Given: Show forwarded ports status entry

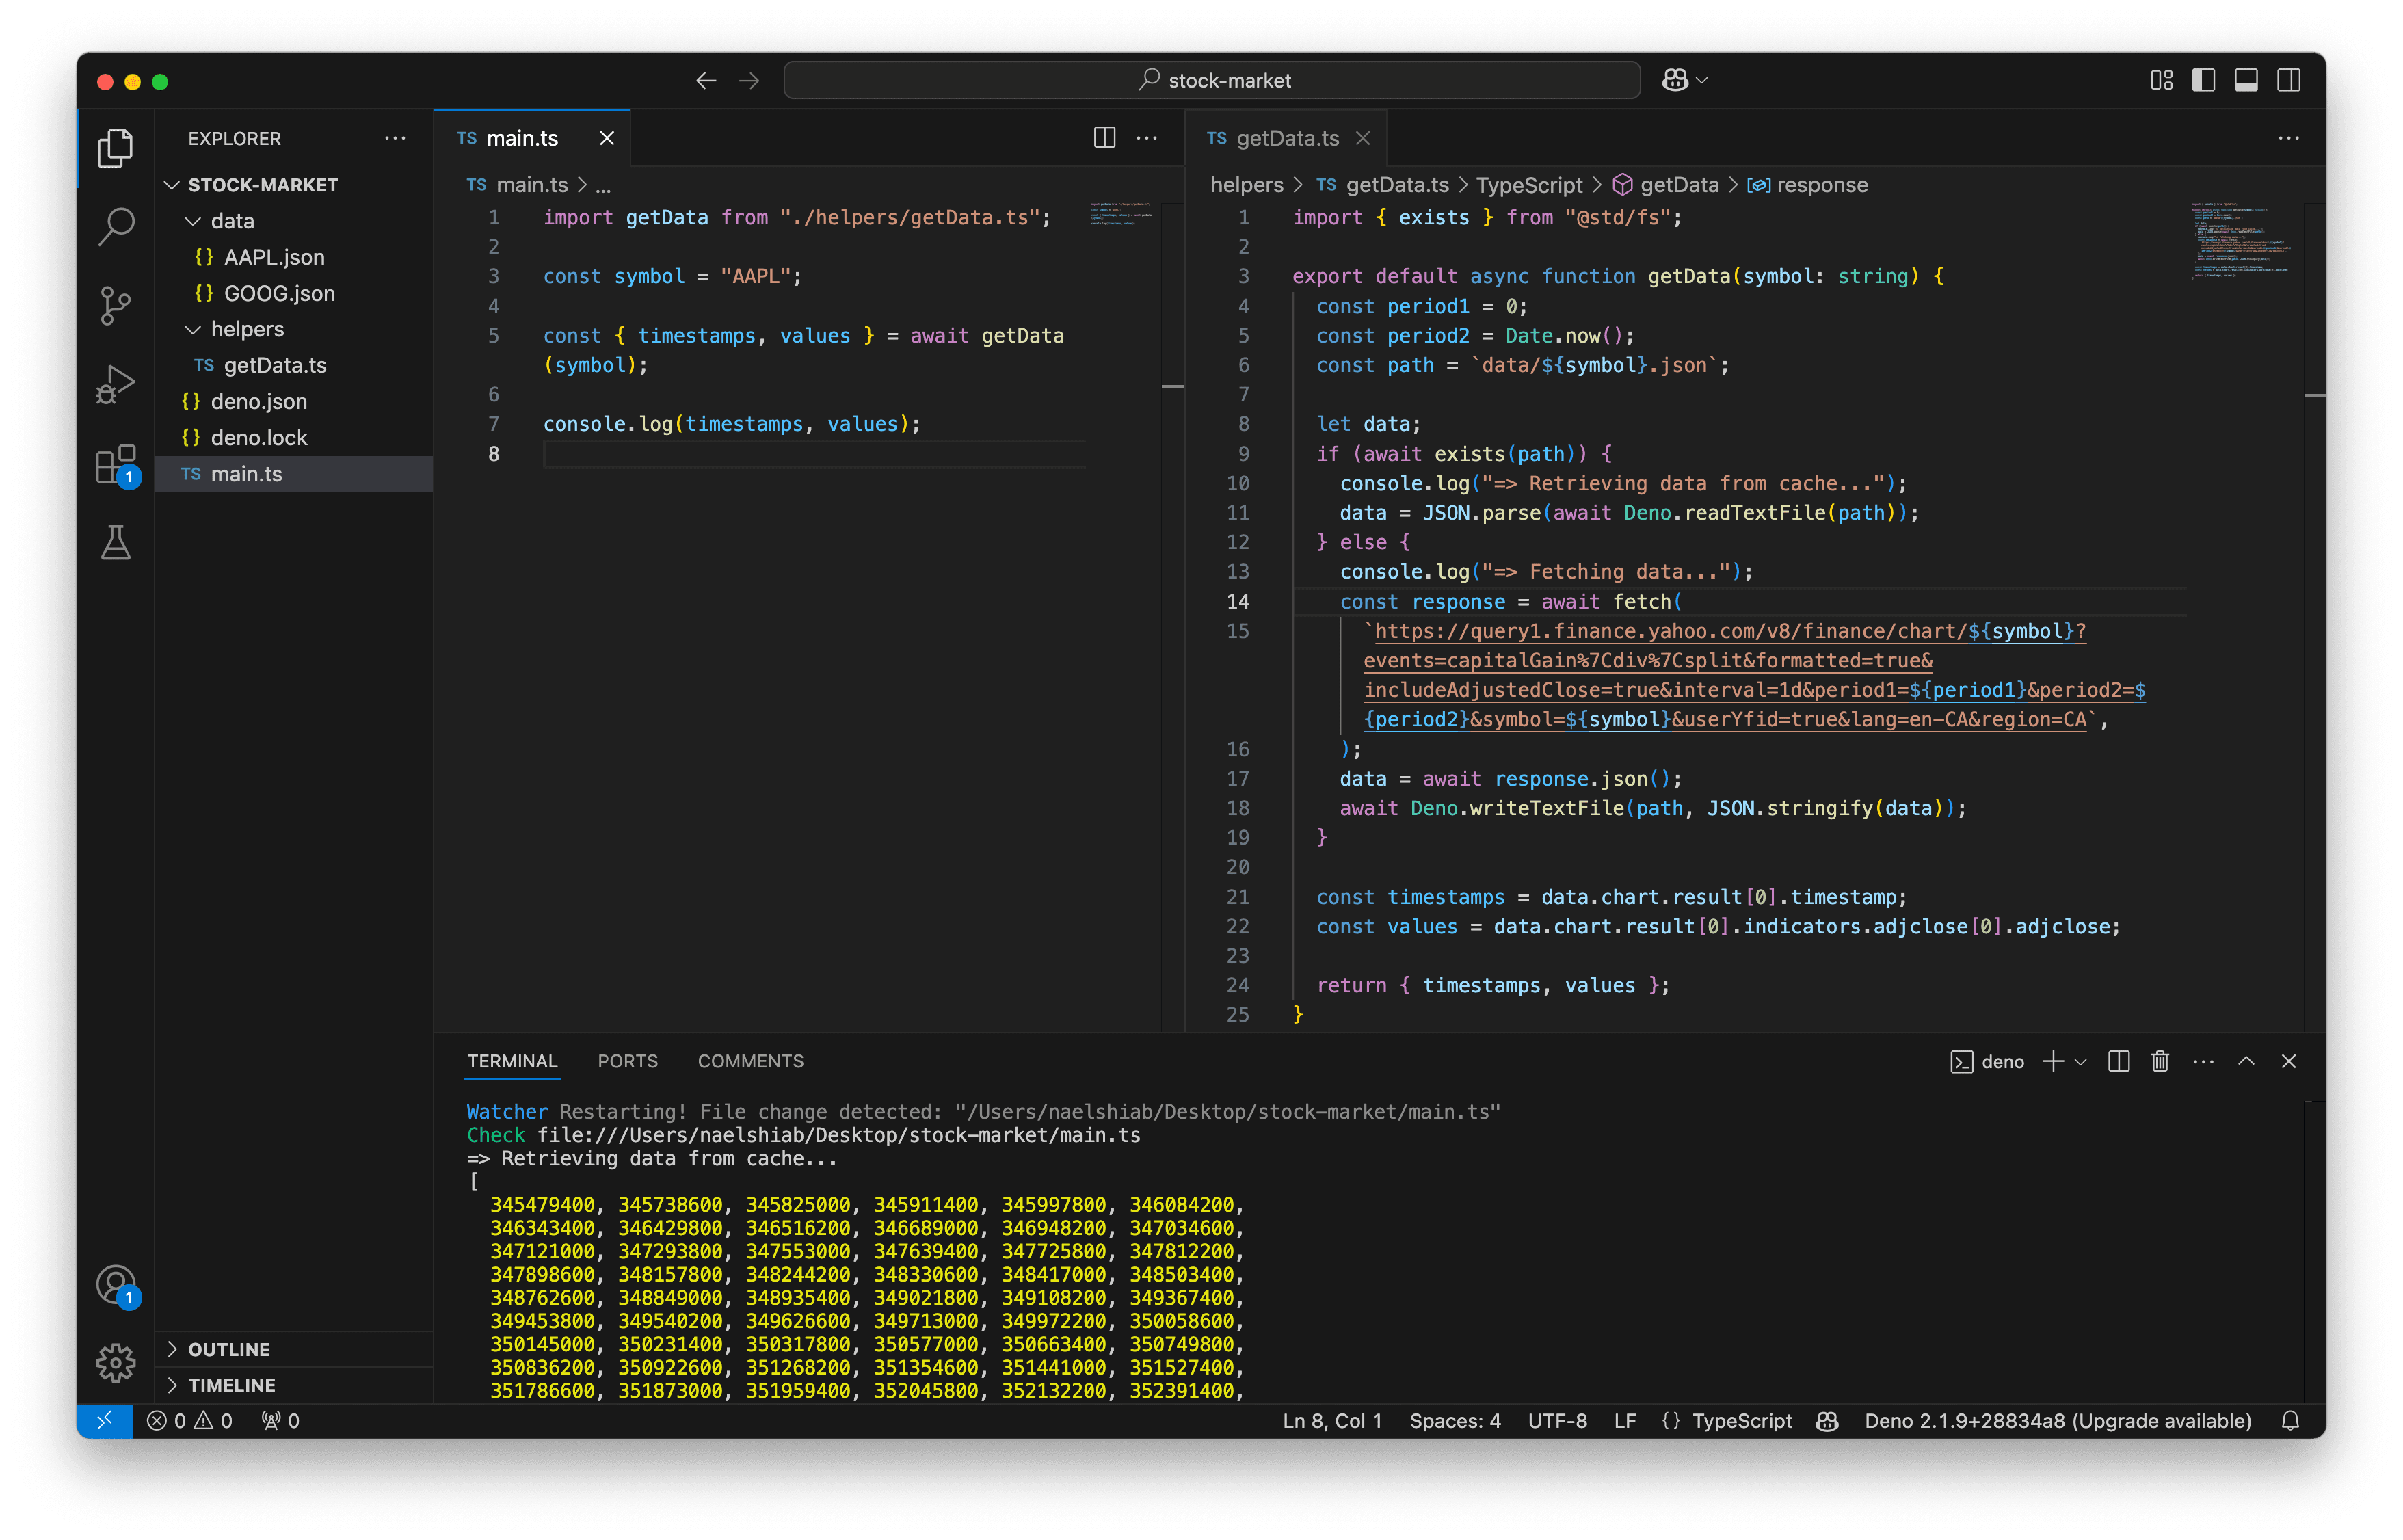Looking at the screenshot, I should 280,1420.
